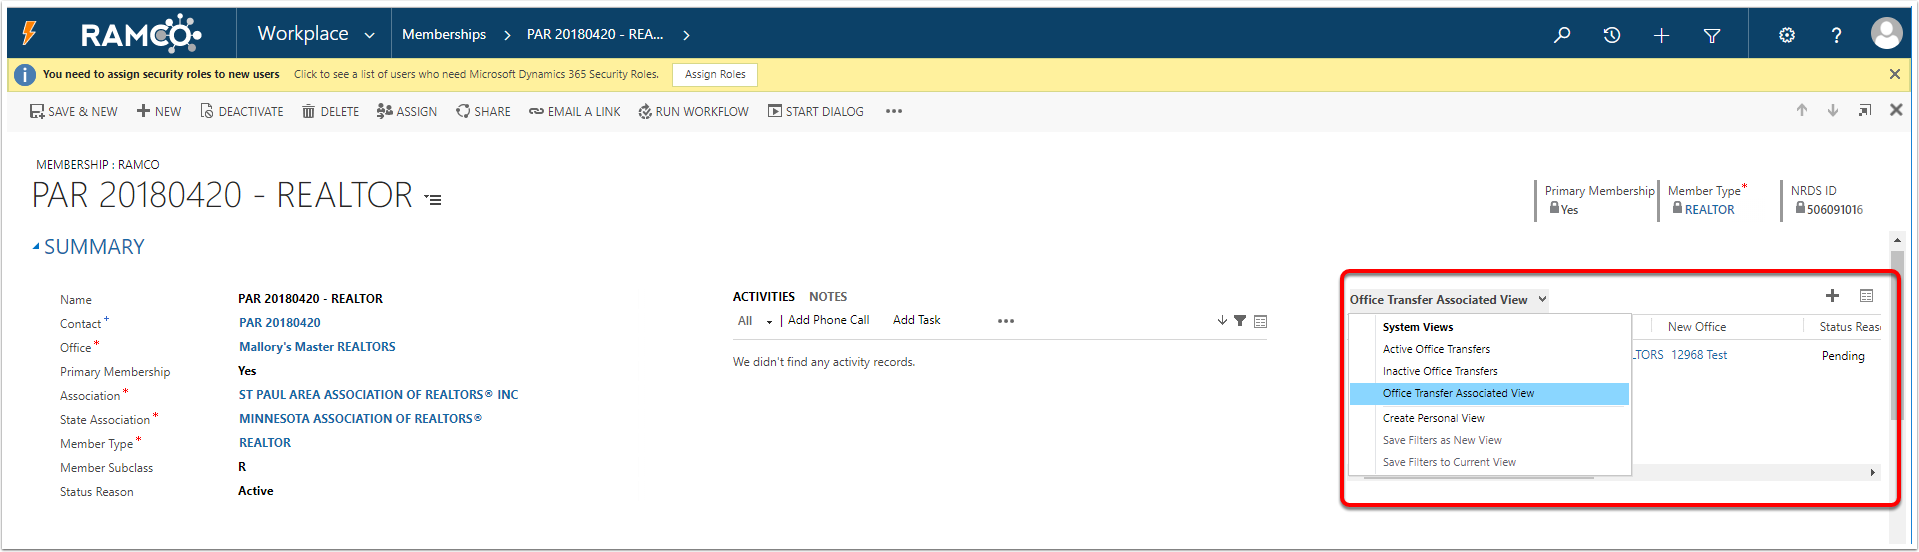Click Add Phone Call
This screenshot has width=1919, height=552.
click(829, 320)
